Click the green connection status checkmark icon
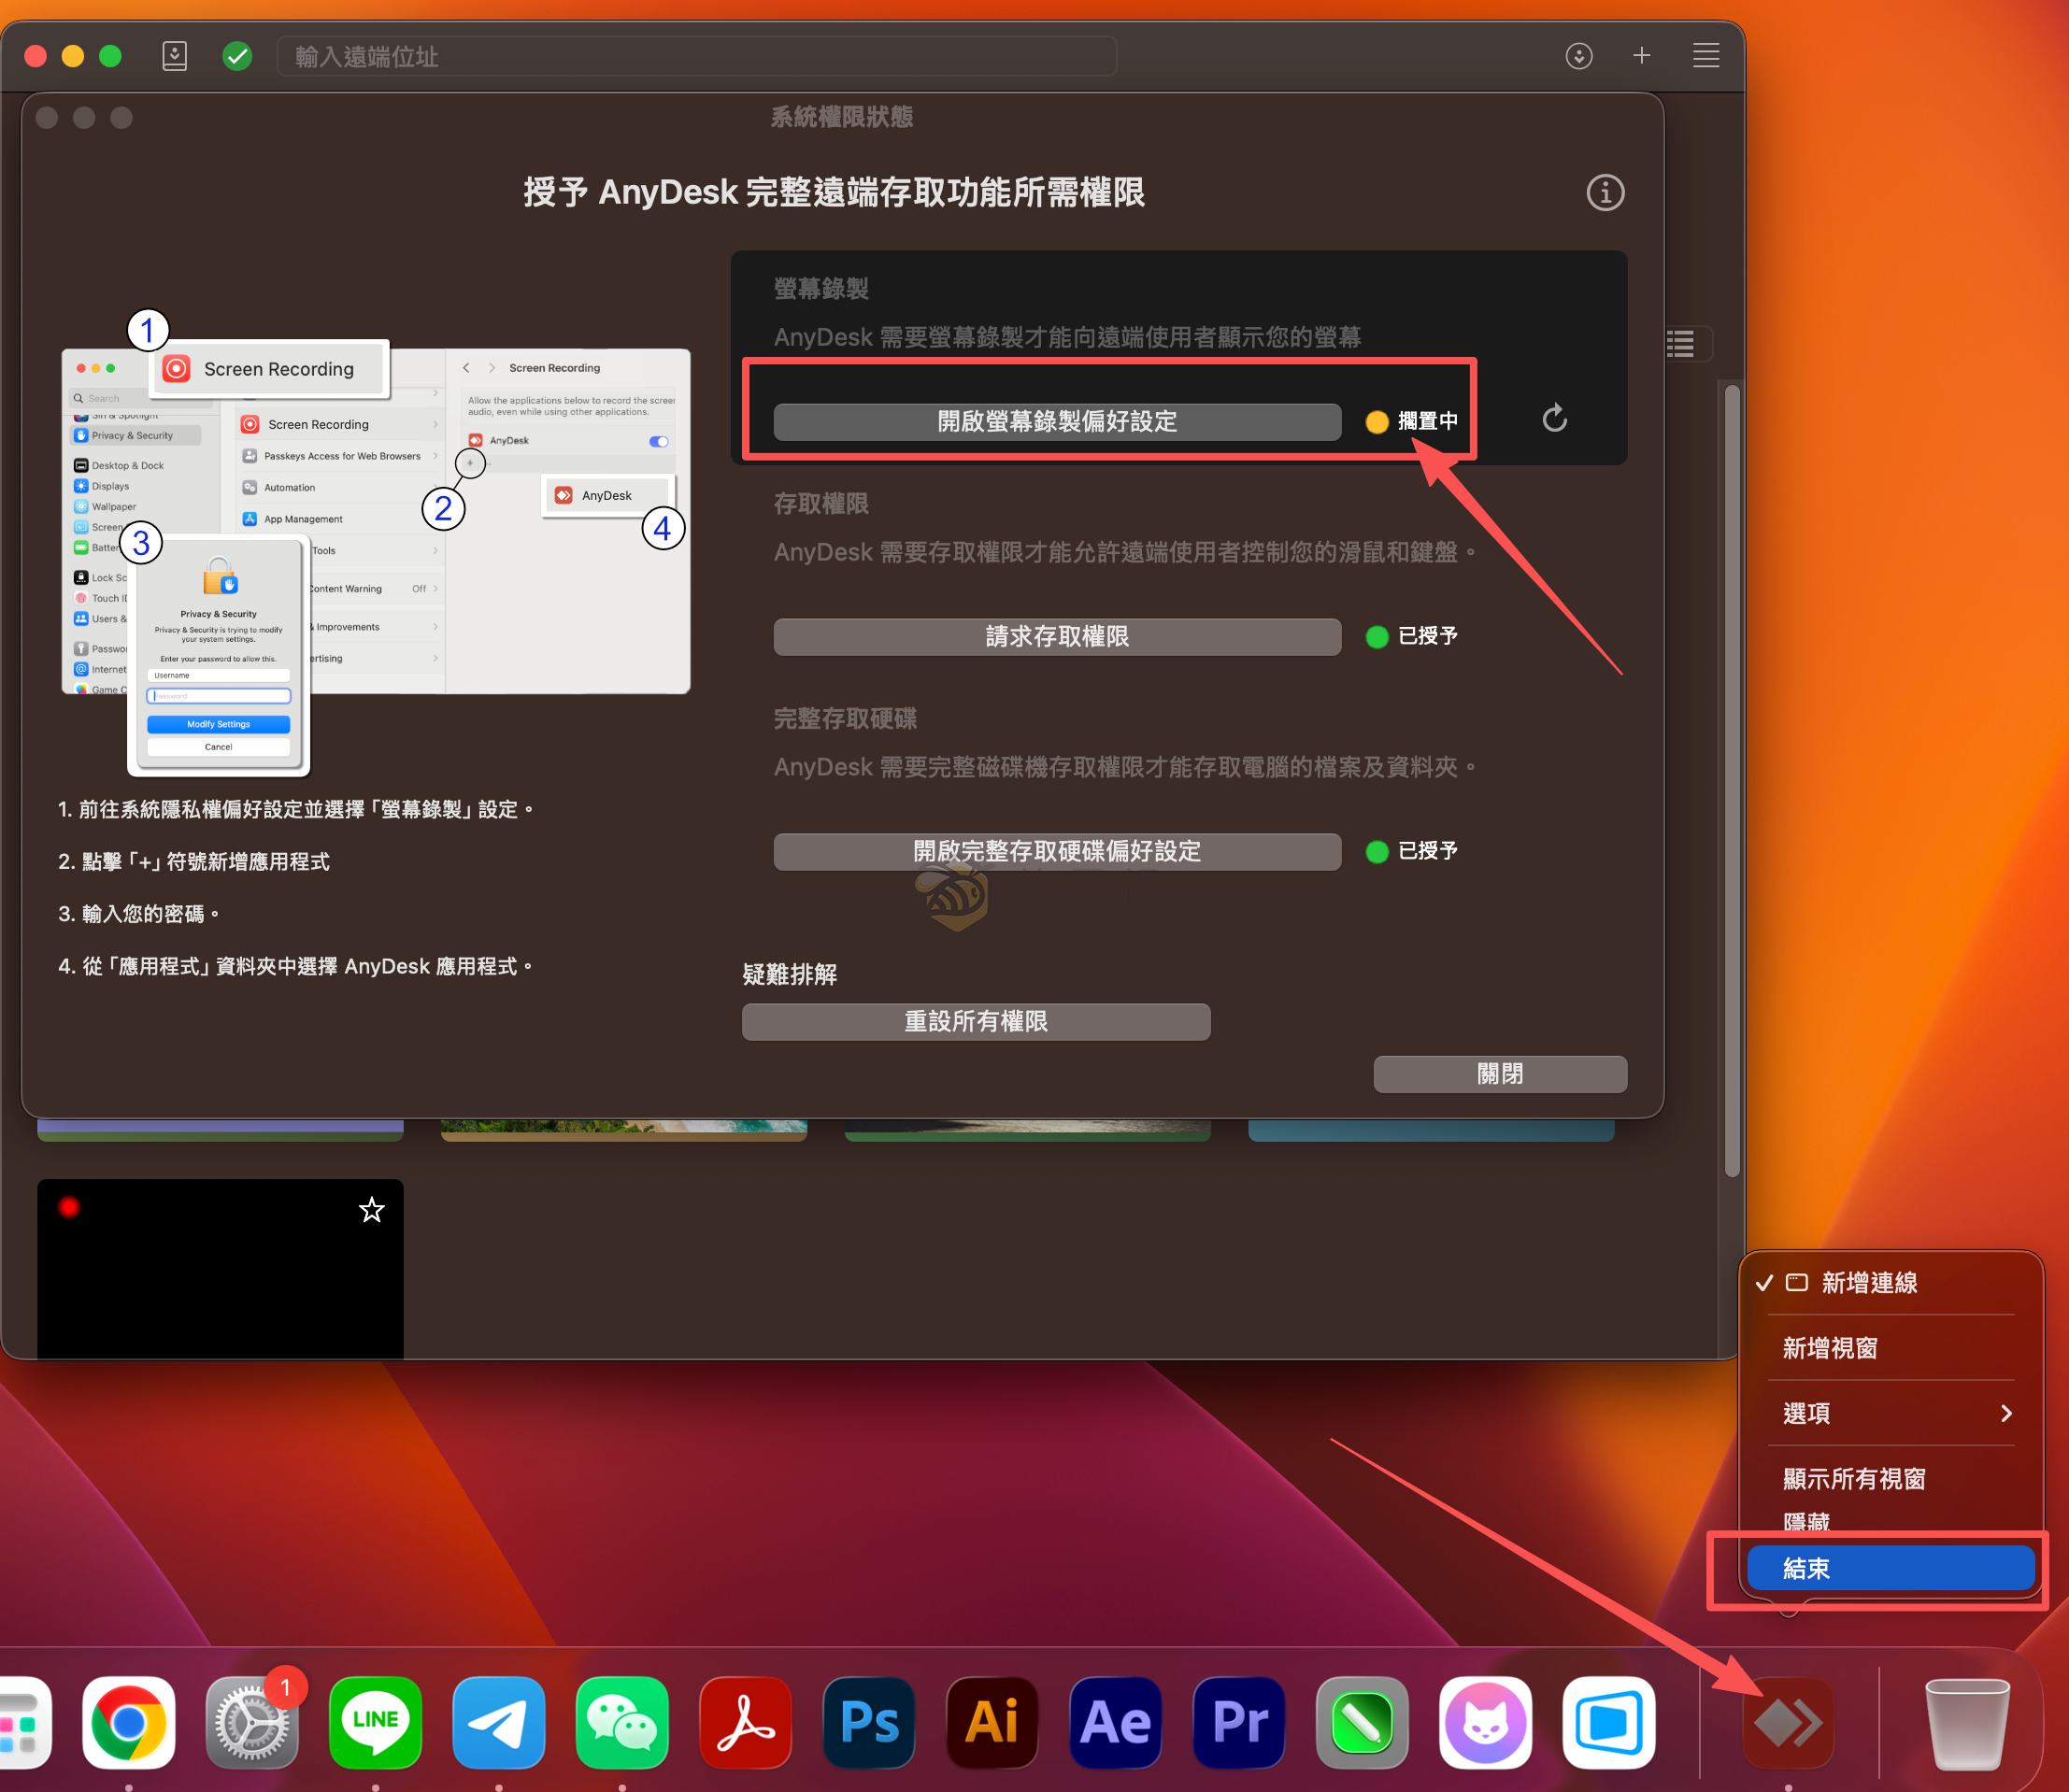Viewport: 2069px width, 1792px height. tap(237, 56)
